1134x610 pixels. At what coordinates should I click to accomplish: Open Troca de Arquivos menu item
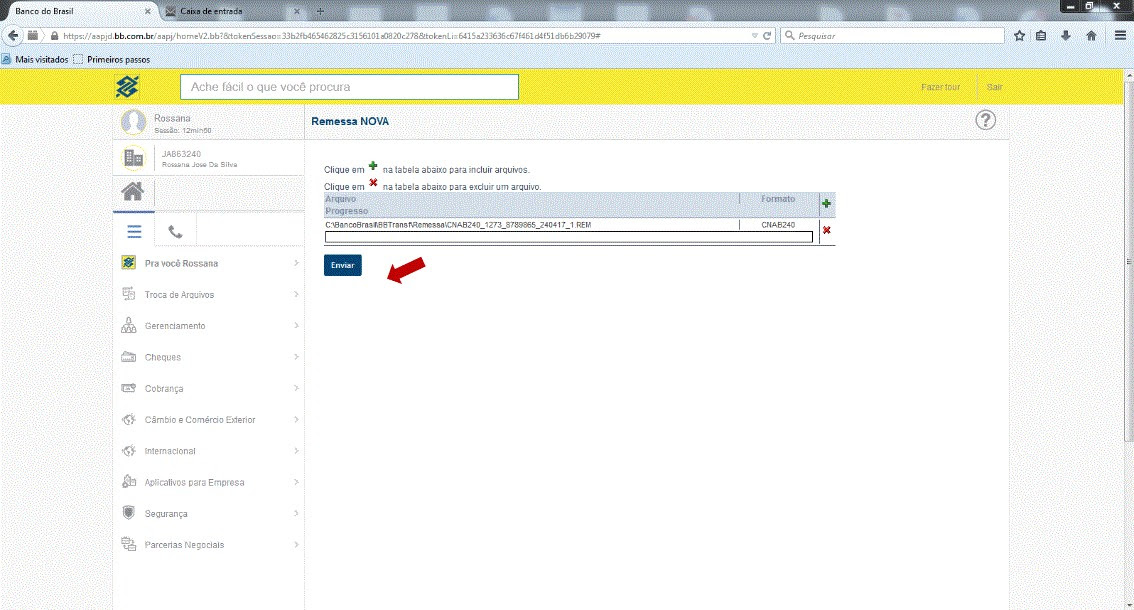pyautogui.click(x=210, y=295)
